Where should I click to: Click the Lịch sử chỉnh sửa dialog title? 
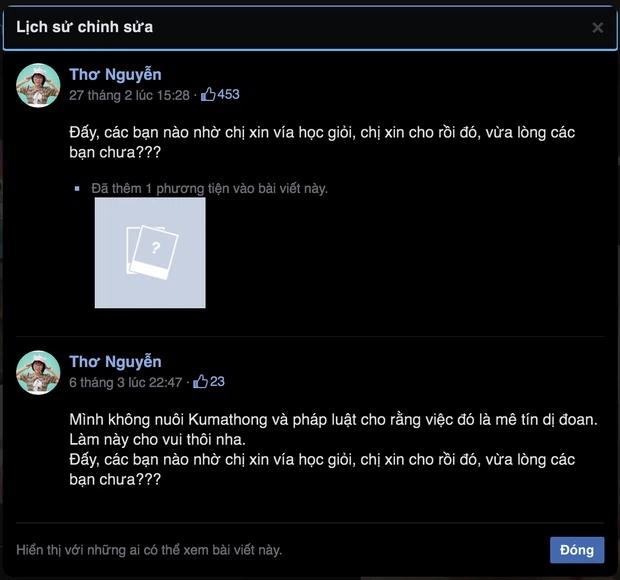coord(84,27)
